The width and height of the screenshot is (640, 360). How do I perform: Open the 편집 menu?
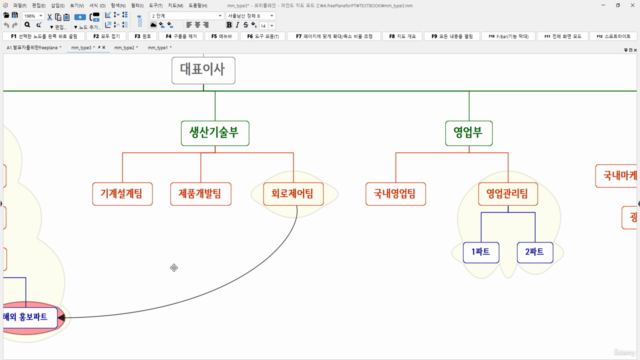point(39,6)
